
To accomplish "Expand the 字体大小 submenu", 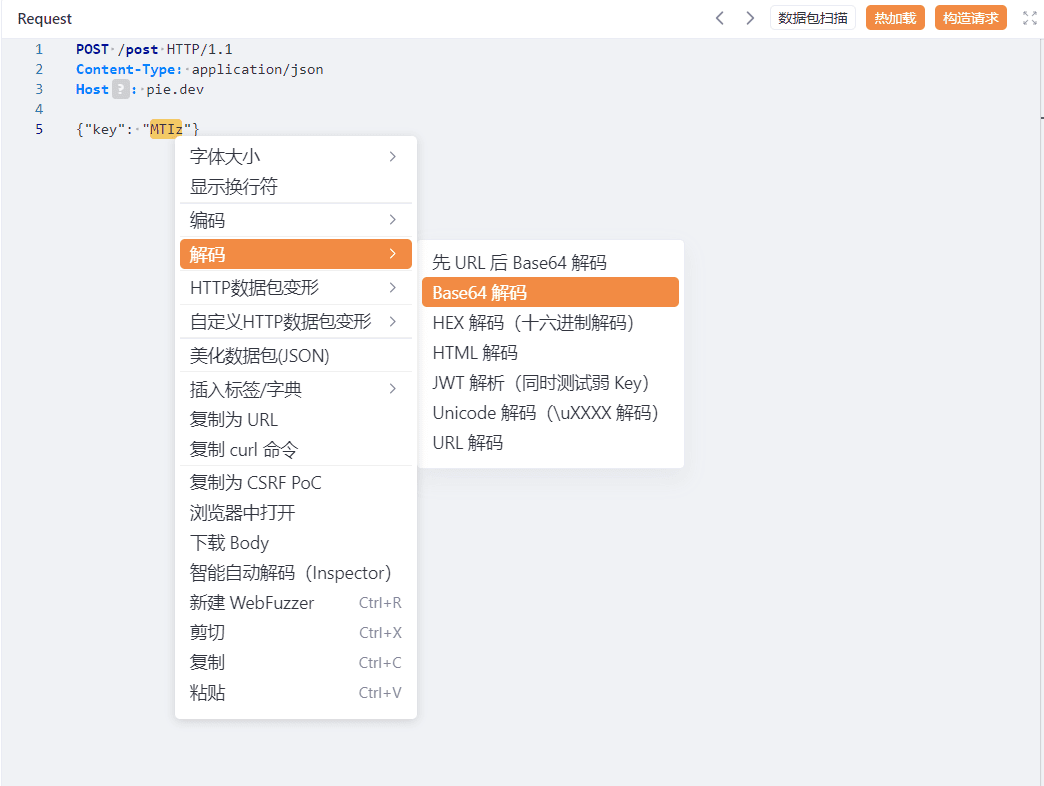I will pos(295,157).
